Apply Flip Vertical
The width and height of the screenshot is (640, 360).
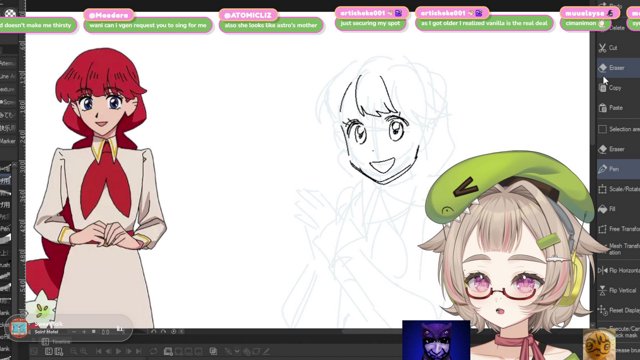click(x=618, y=290)
